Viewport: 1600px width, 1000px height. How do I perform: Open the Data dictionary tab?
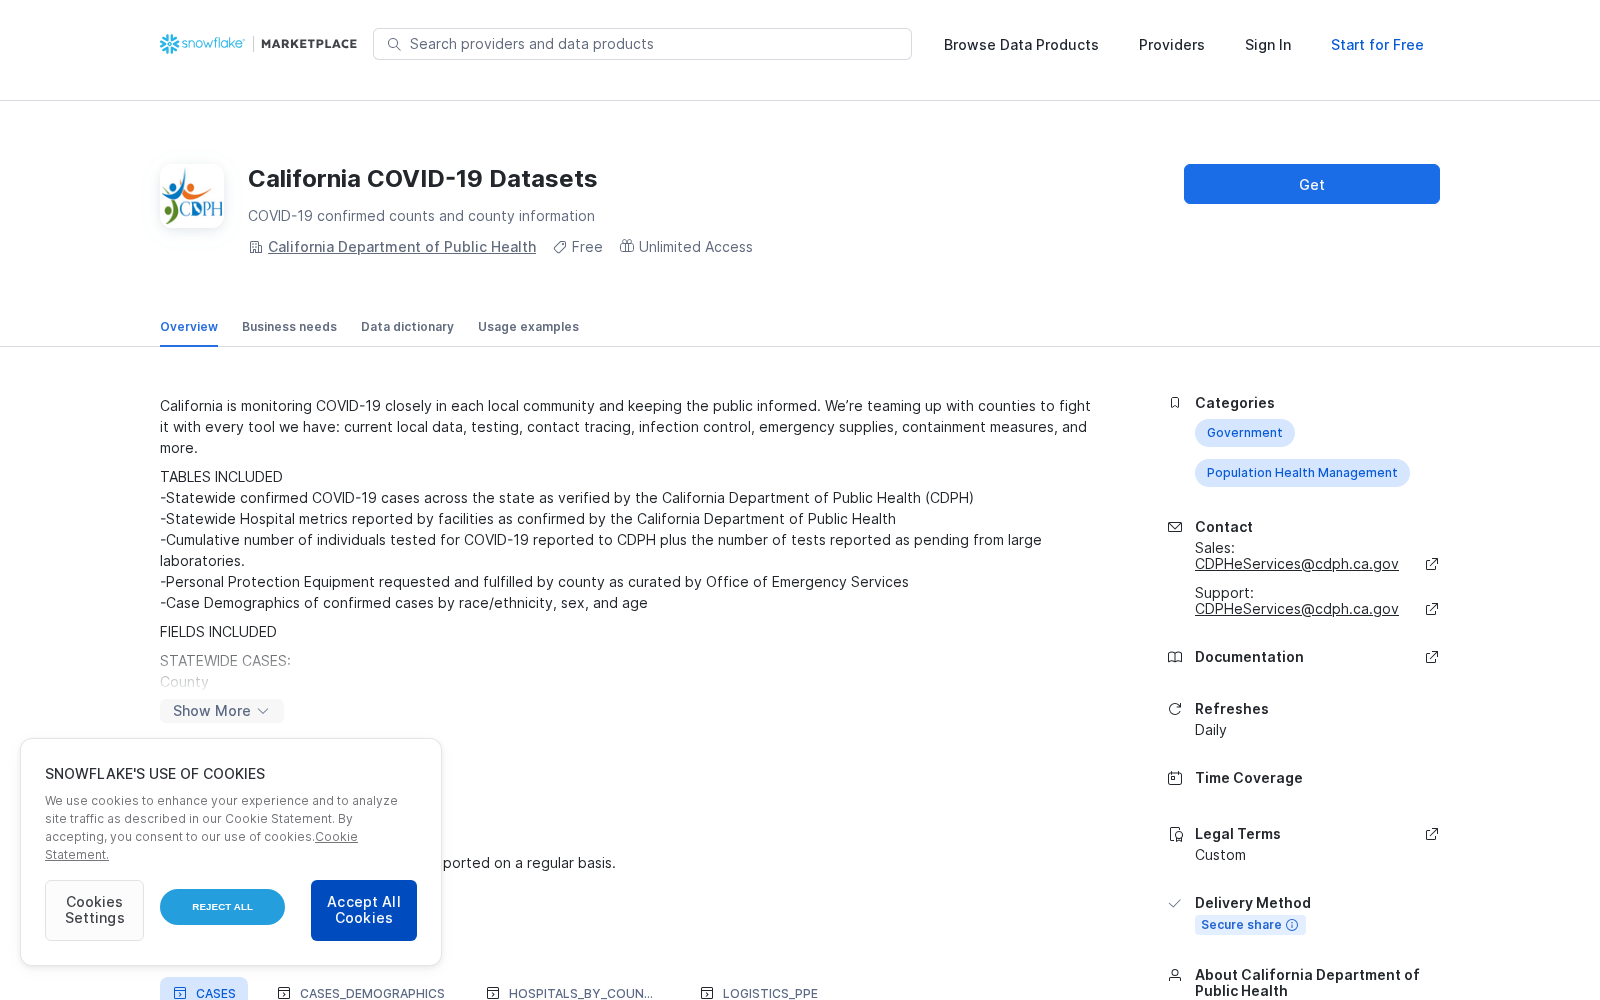point(407,327)
